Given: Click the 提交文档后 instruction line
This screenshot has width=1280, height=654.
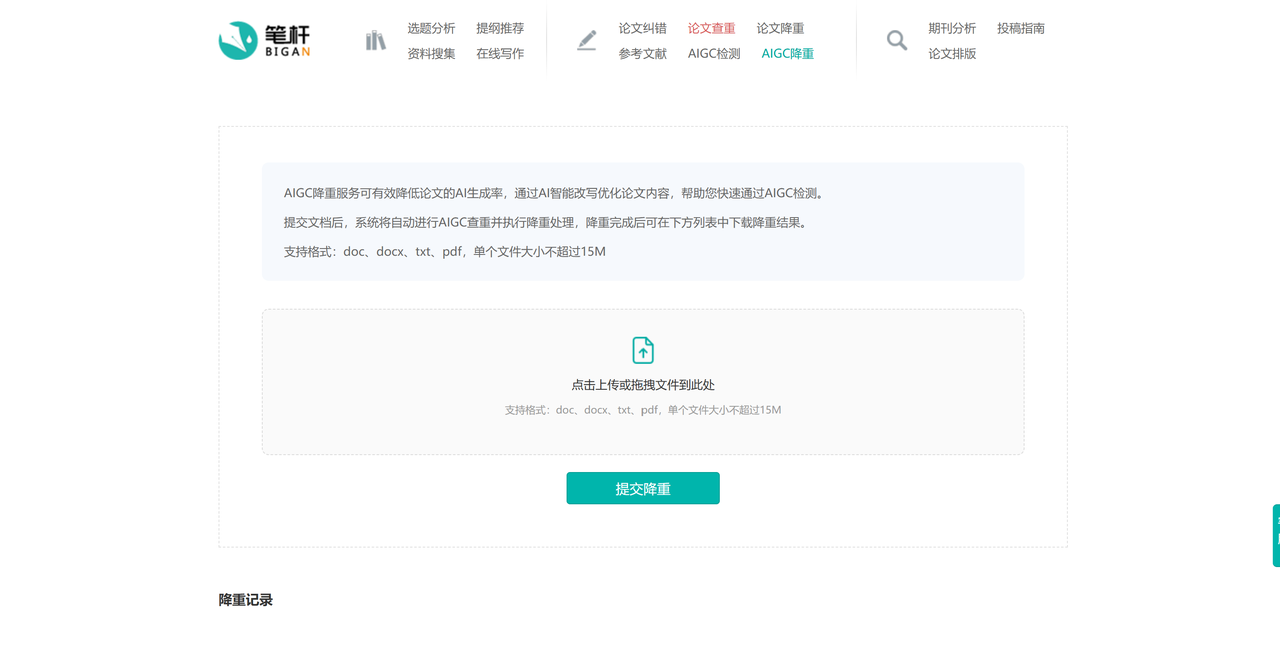Looking at the screenshot, I should click(548, 222).
